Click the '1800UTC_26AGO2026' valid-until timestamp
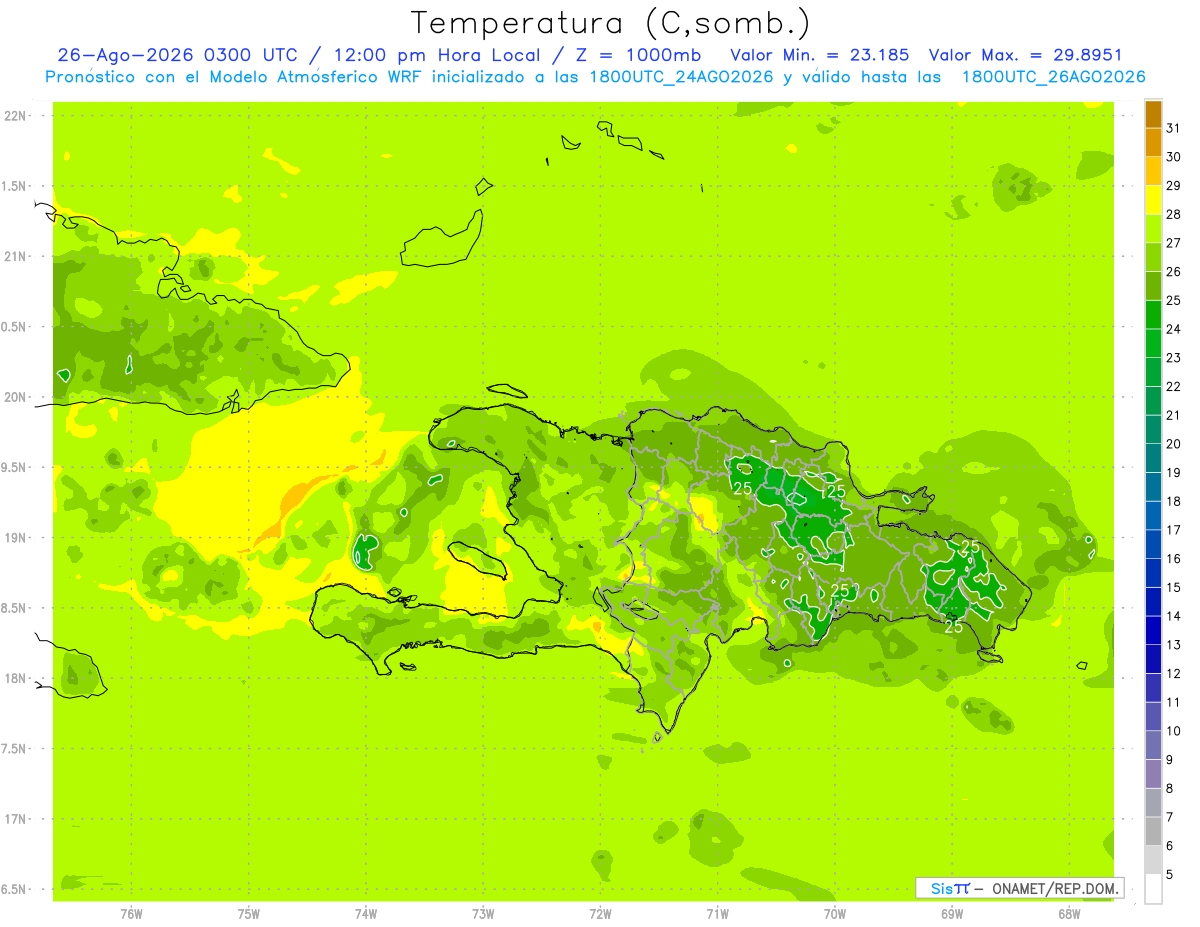Screen dimensions: 1200x927 point(1053,77)
